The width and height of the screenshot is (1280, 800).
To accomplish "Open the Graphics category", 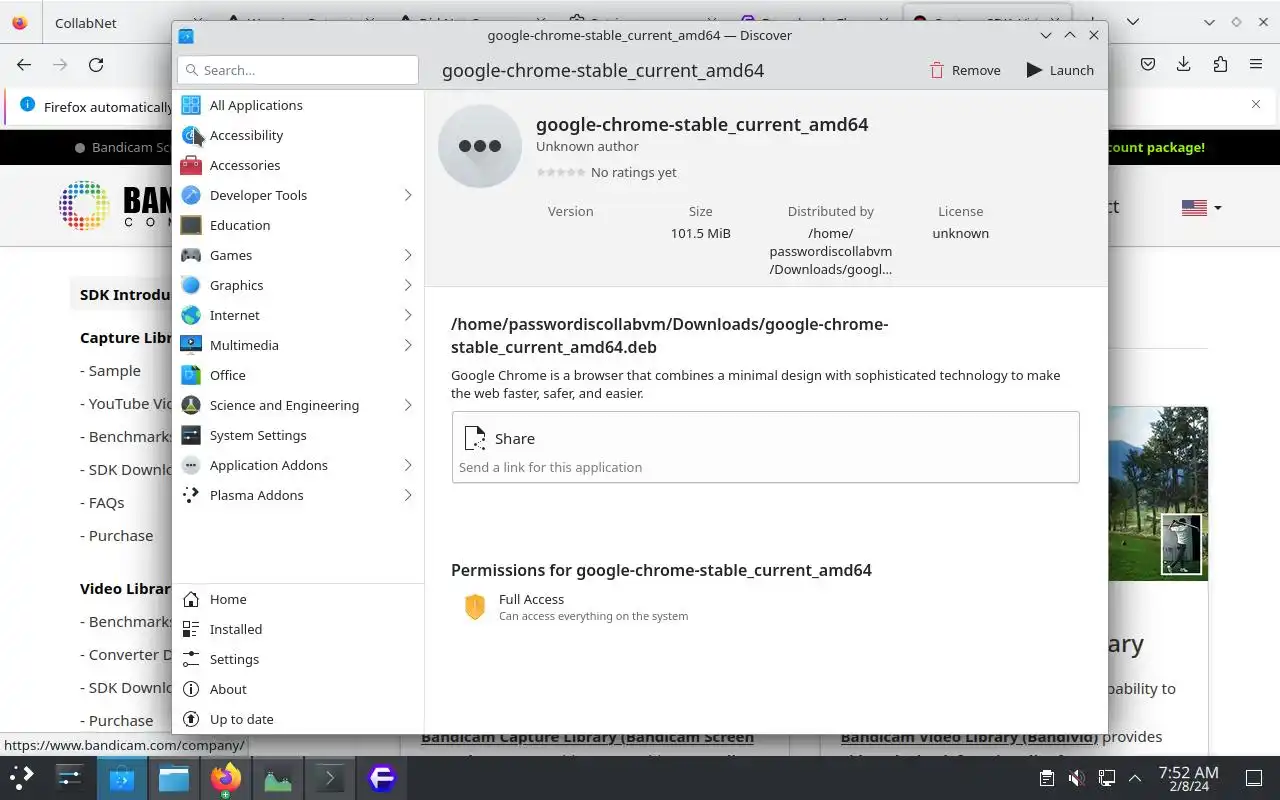I will (298, 285).
